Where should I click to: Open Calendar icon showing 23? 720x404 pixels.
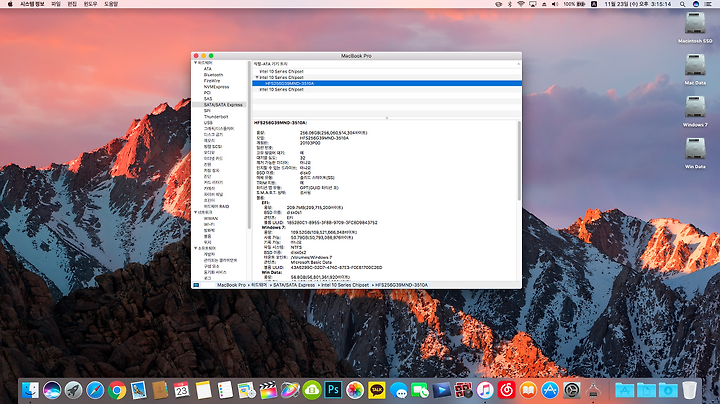[x=182, y=390]
